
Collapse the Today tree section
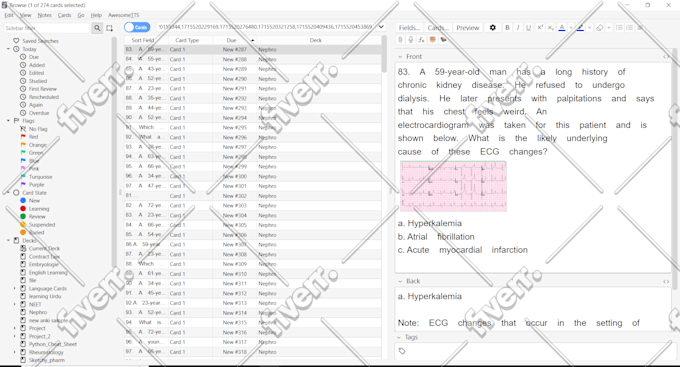[8, 49]
